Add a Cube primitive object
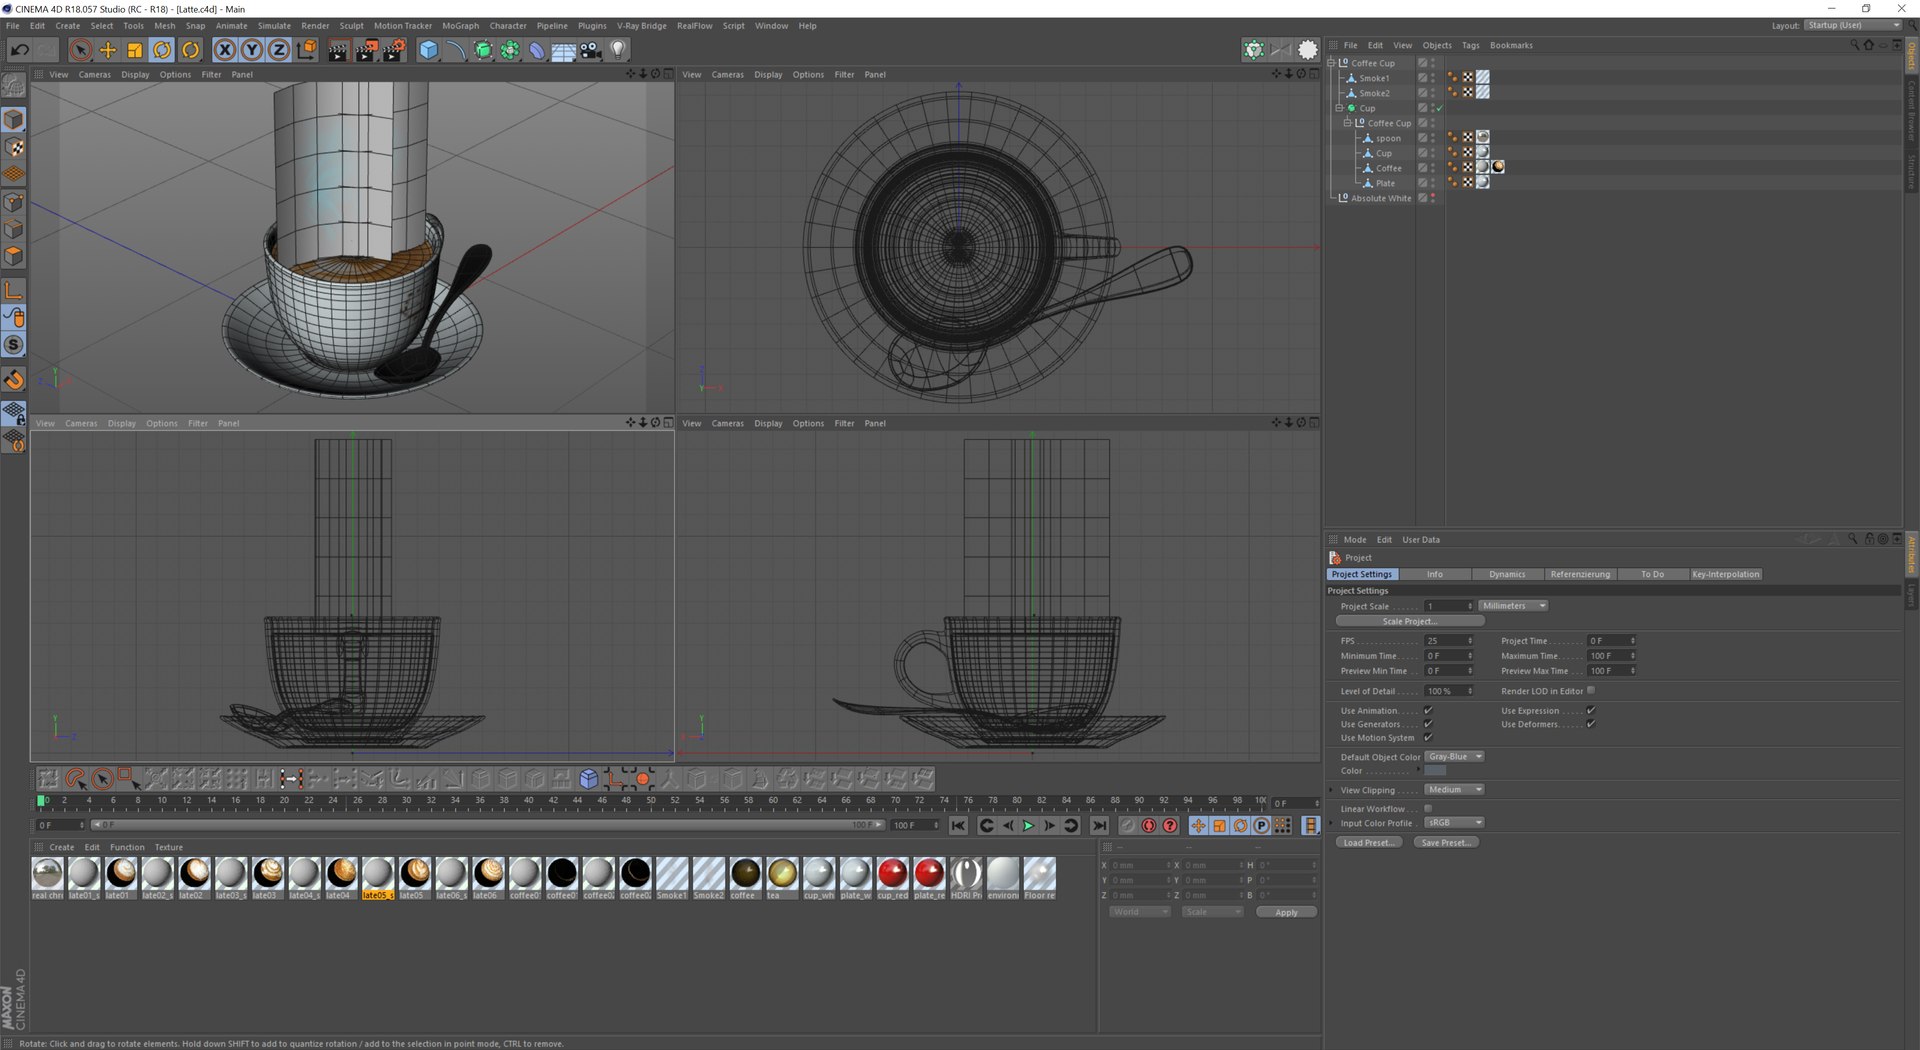1920x1050 pixels. click(x=429, y=50)
